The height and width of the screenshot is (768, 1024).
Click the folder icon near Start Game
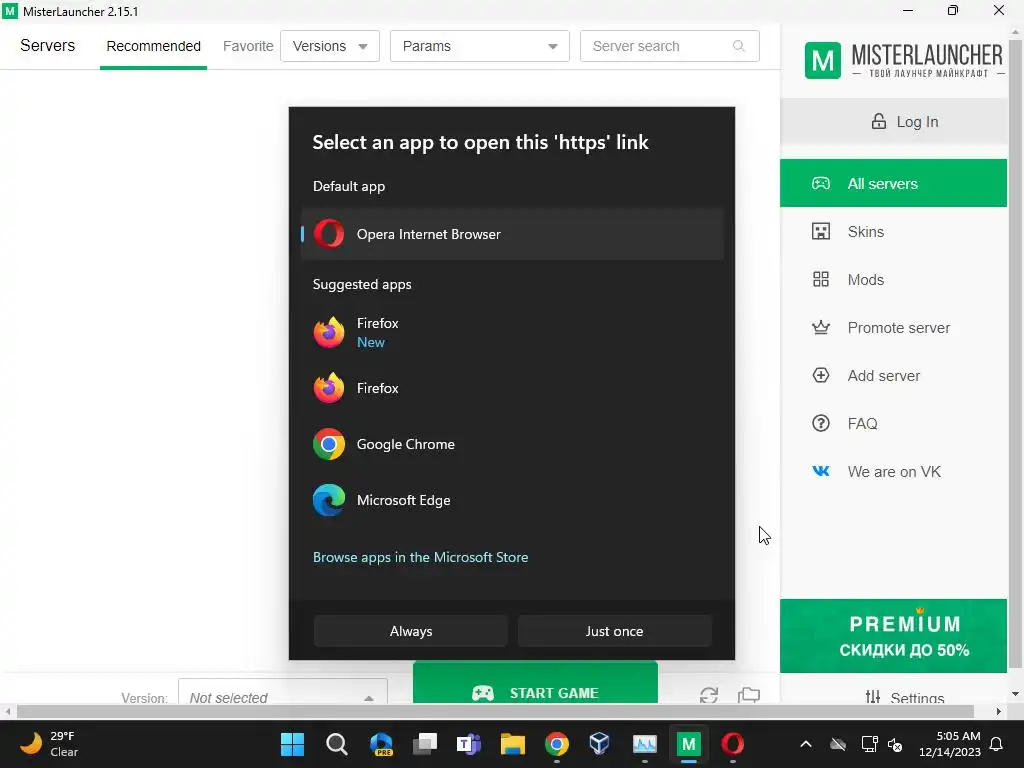click(749, 695)
